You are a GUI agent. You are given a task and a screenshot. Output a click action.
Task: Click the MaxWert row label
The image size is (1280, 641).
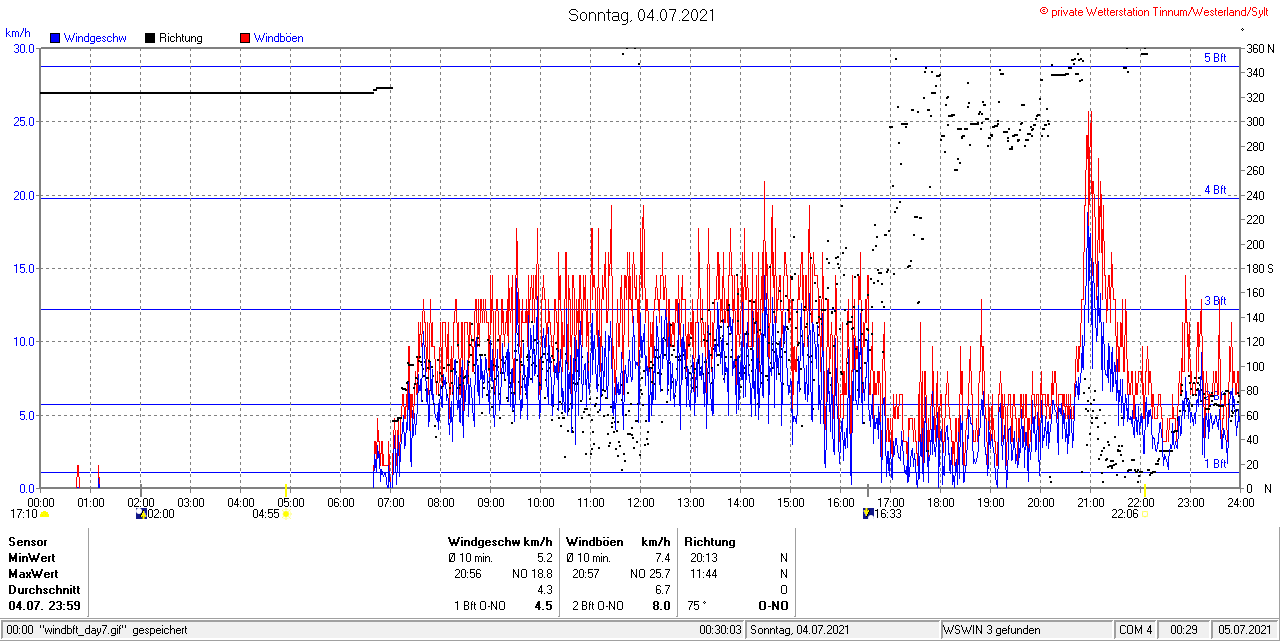point(34,574)
